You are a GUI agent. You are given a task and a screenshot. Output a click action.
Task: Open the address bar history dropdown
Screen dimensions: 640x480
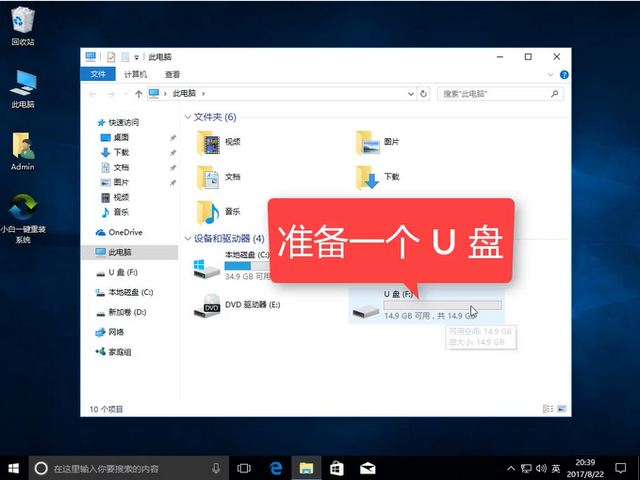(411, 94)
